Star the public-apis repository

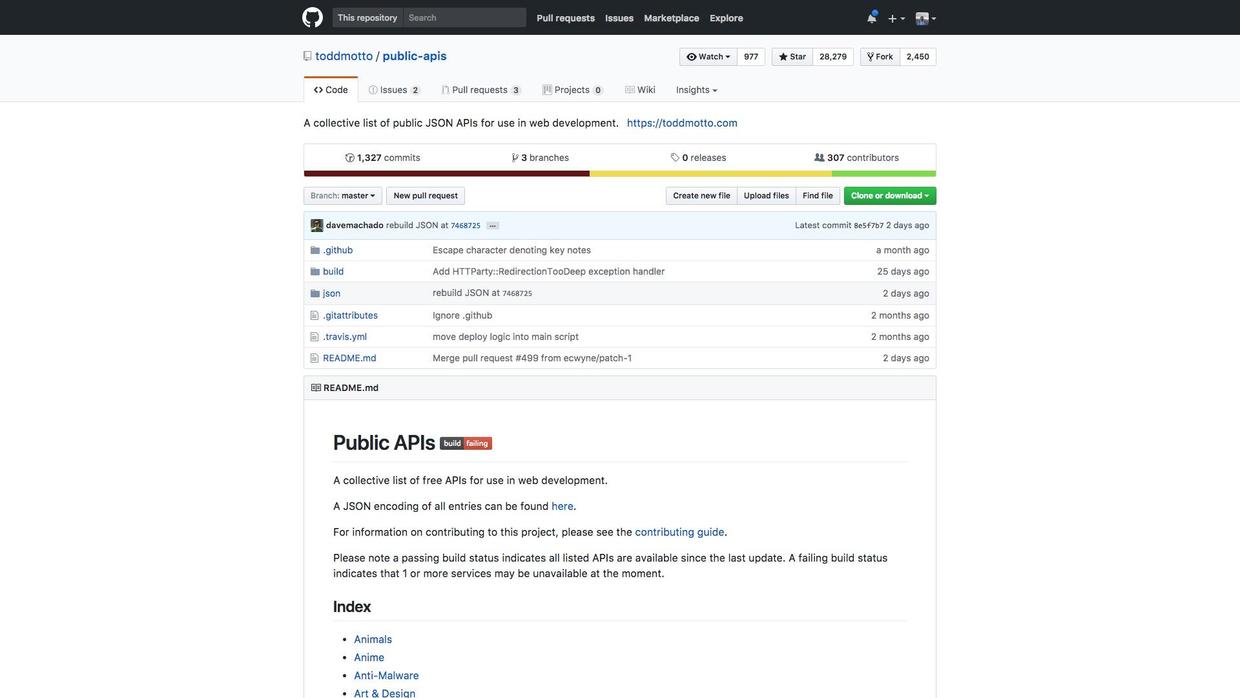tap(792, 57)
